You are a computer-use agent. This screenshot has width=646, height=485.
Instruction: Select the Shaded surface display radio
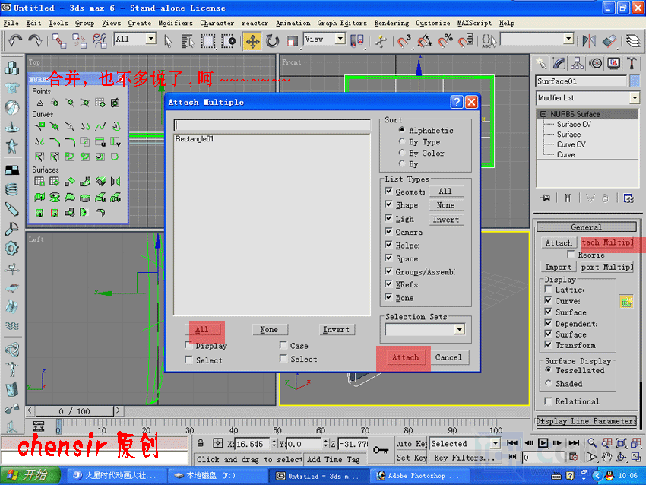(x=548, y=383)
